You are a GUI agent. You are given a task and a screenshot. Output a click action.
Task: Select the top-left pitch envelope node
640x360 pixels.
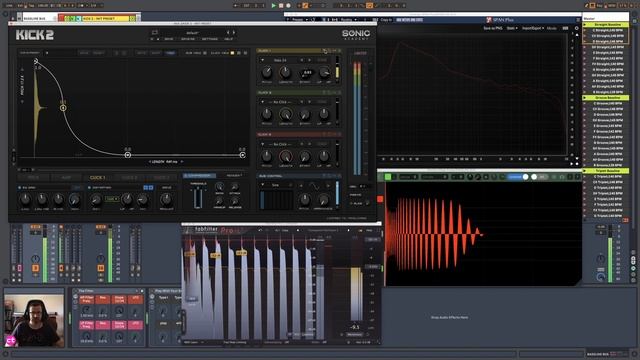[36, 61]
